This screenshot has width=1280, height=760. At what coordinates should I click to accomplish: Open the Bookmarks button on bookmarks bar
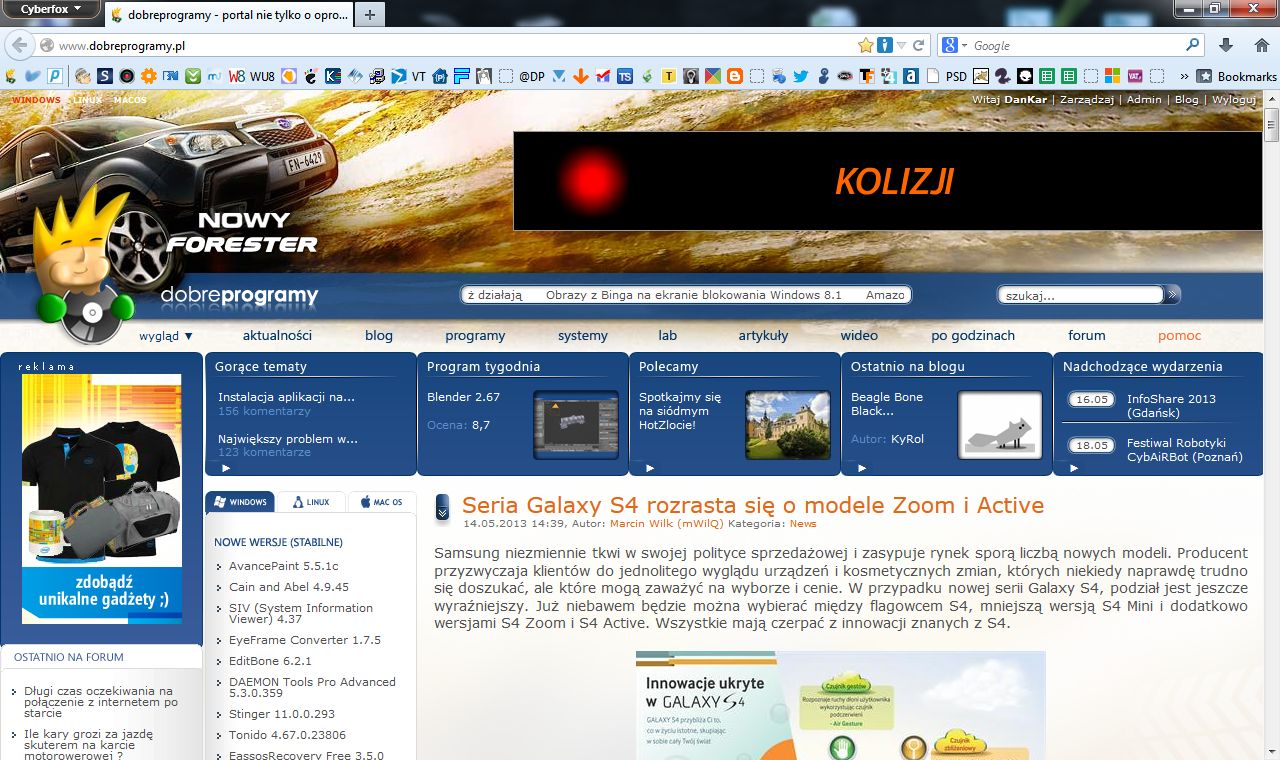point(1236,75)
